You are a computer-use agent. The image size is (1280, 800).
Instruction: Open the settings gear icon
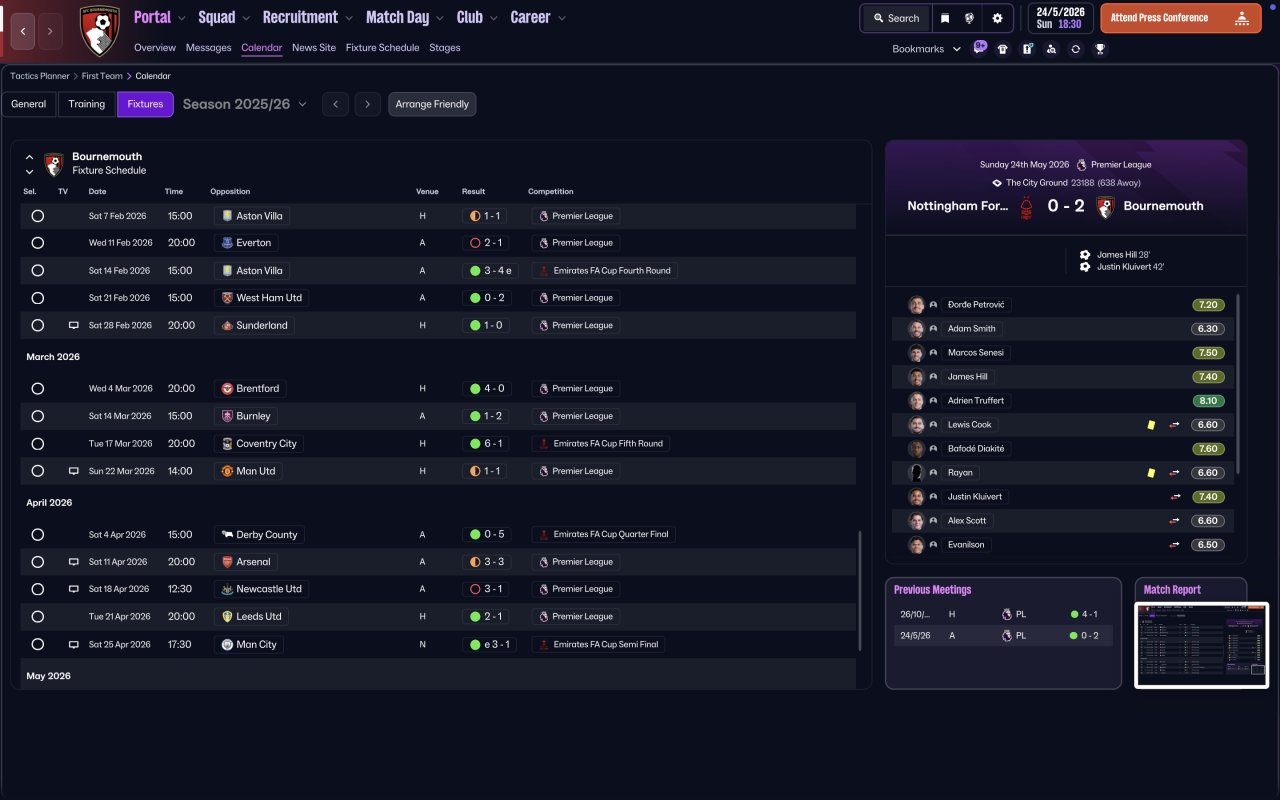point(997,18)
